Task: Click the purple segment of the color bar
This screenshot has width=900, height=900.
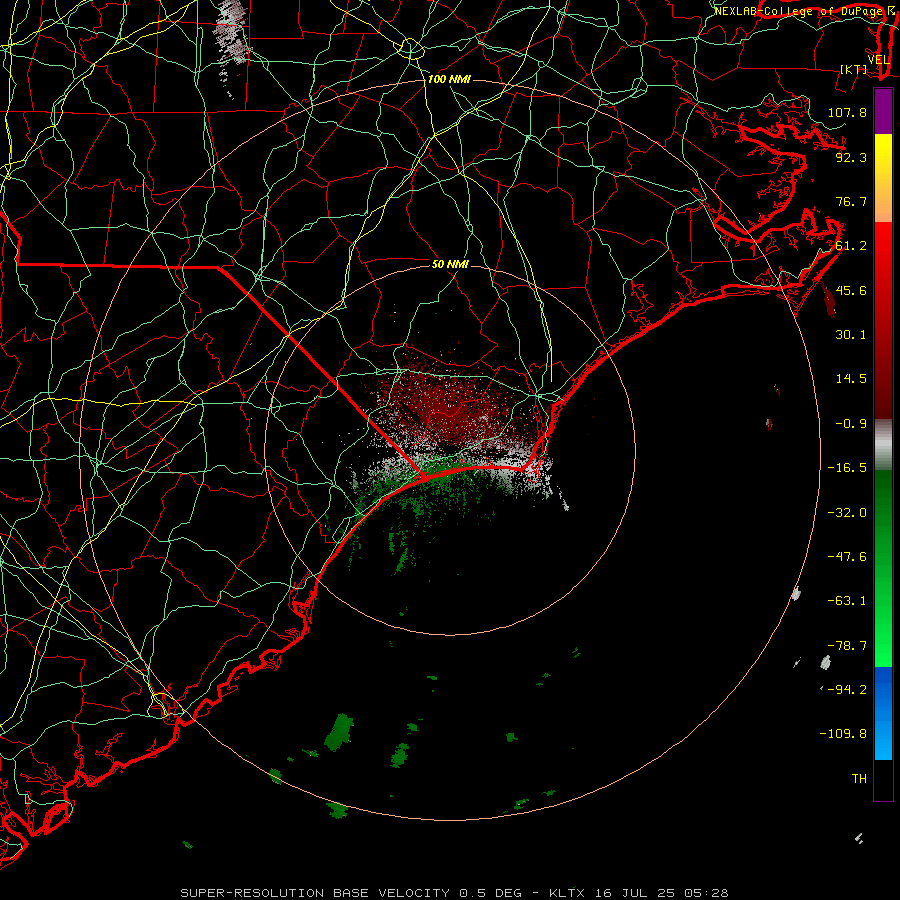Action: pos(883,111)
